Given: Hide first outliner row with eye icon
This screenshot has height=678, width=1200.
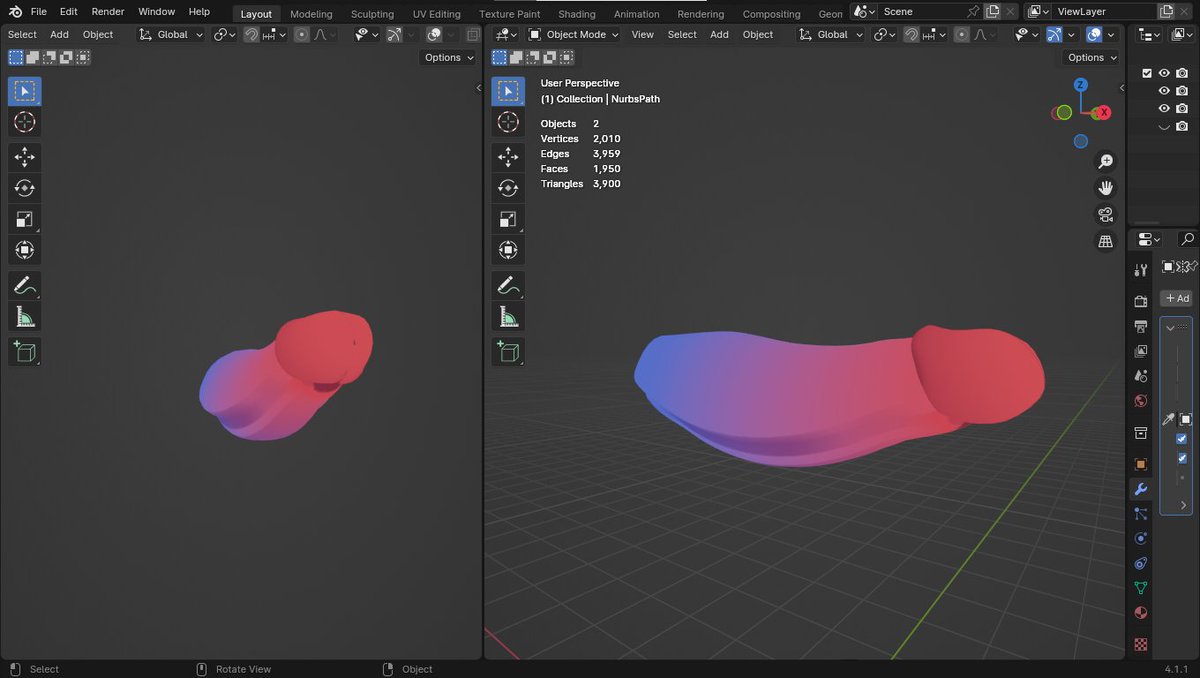Looking at the screenshot, I should point(1164,73).
